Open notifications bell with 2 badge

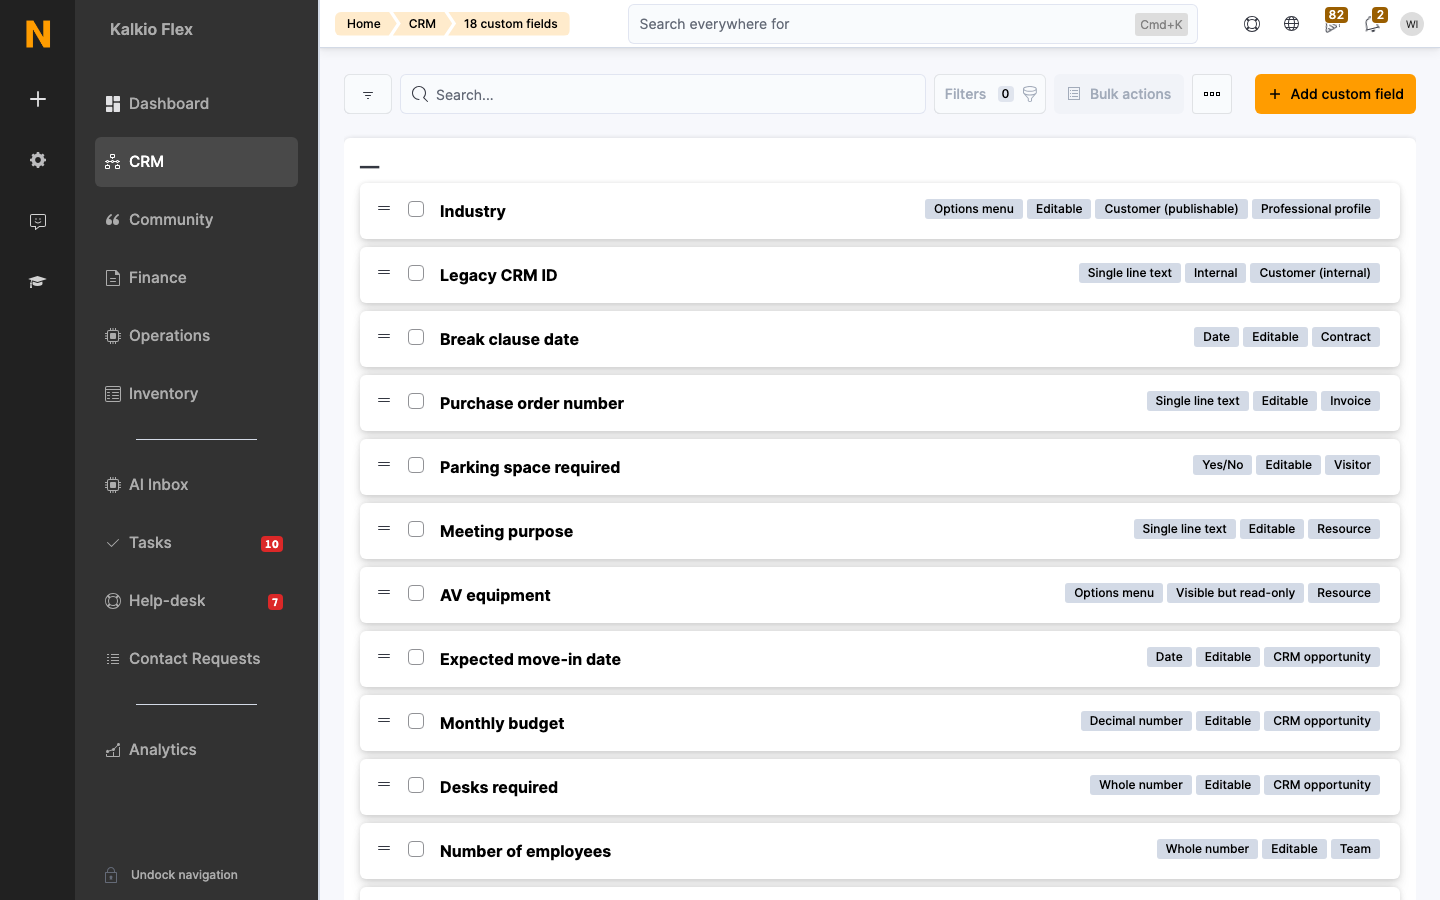click(x=1372, y=24)
